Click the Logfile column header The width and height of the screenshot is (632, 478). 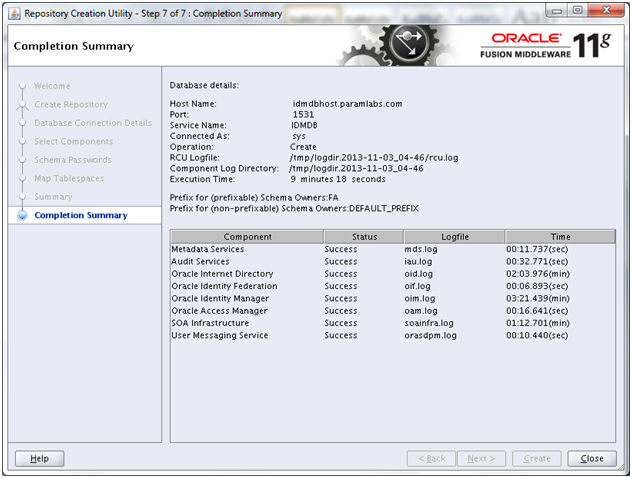coord(455,237)
